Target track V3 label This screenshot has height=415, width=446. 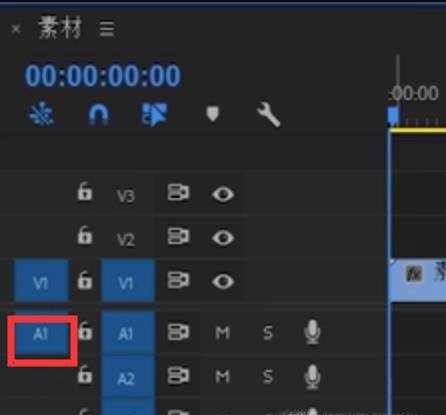tap(126, 196)
